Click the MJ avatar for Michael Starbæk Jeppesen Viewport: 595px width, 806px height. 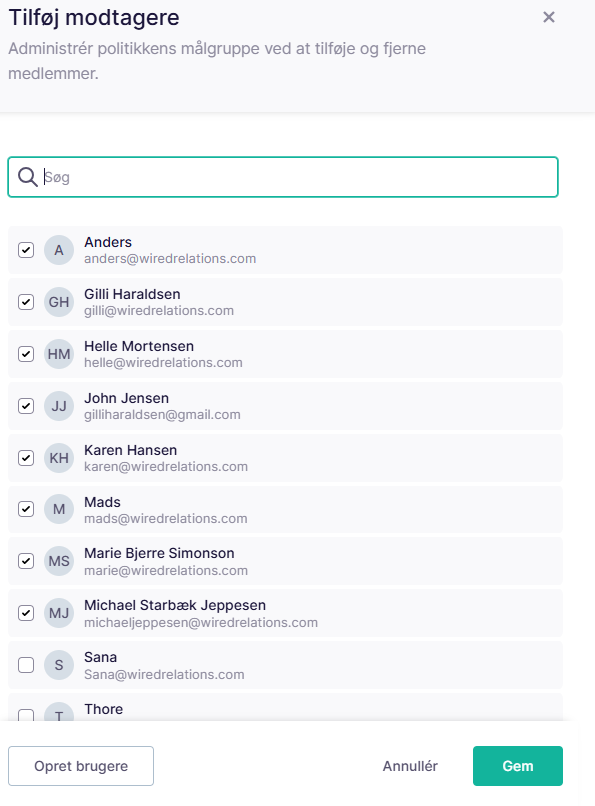(x=59, y=613)
